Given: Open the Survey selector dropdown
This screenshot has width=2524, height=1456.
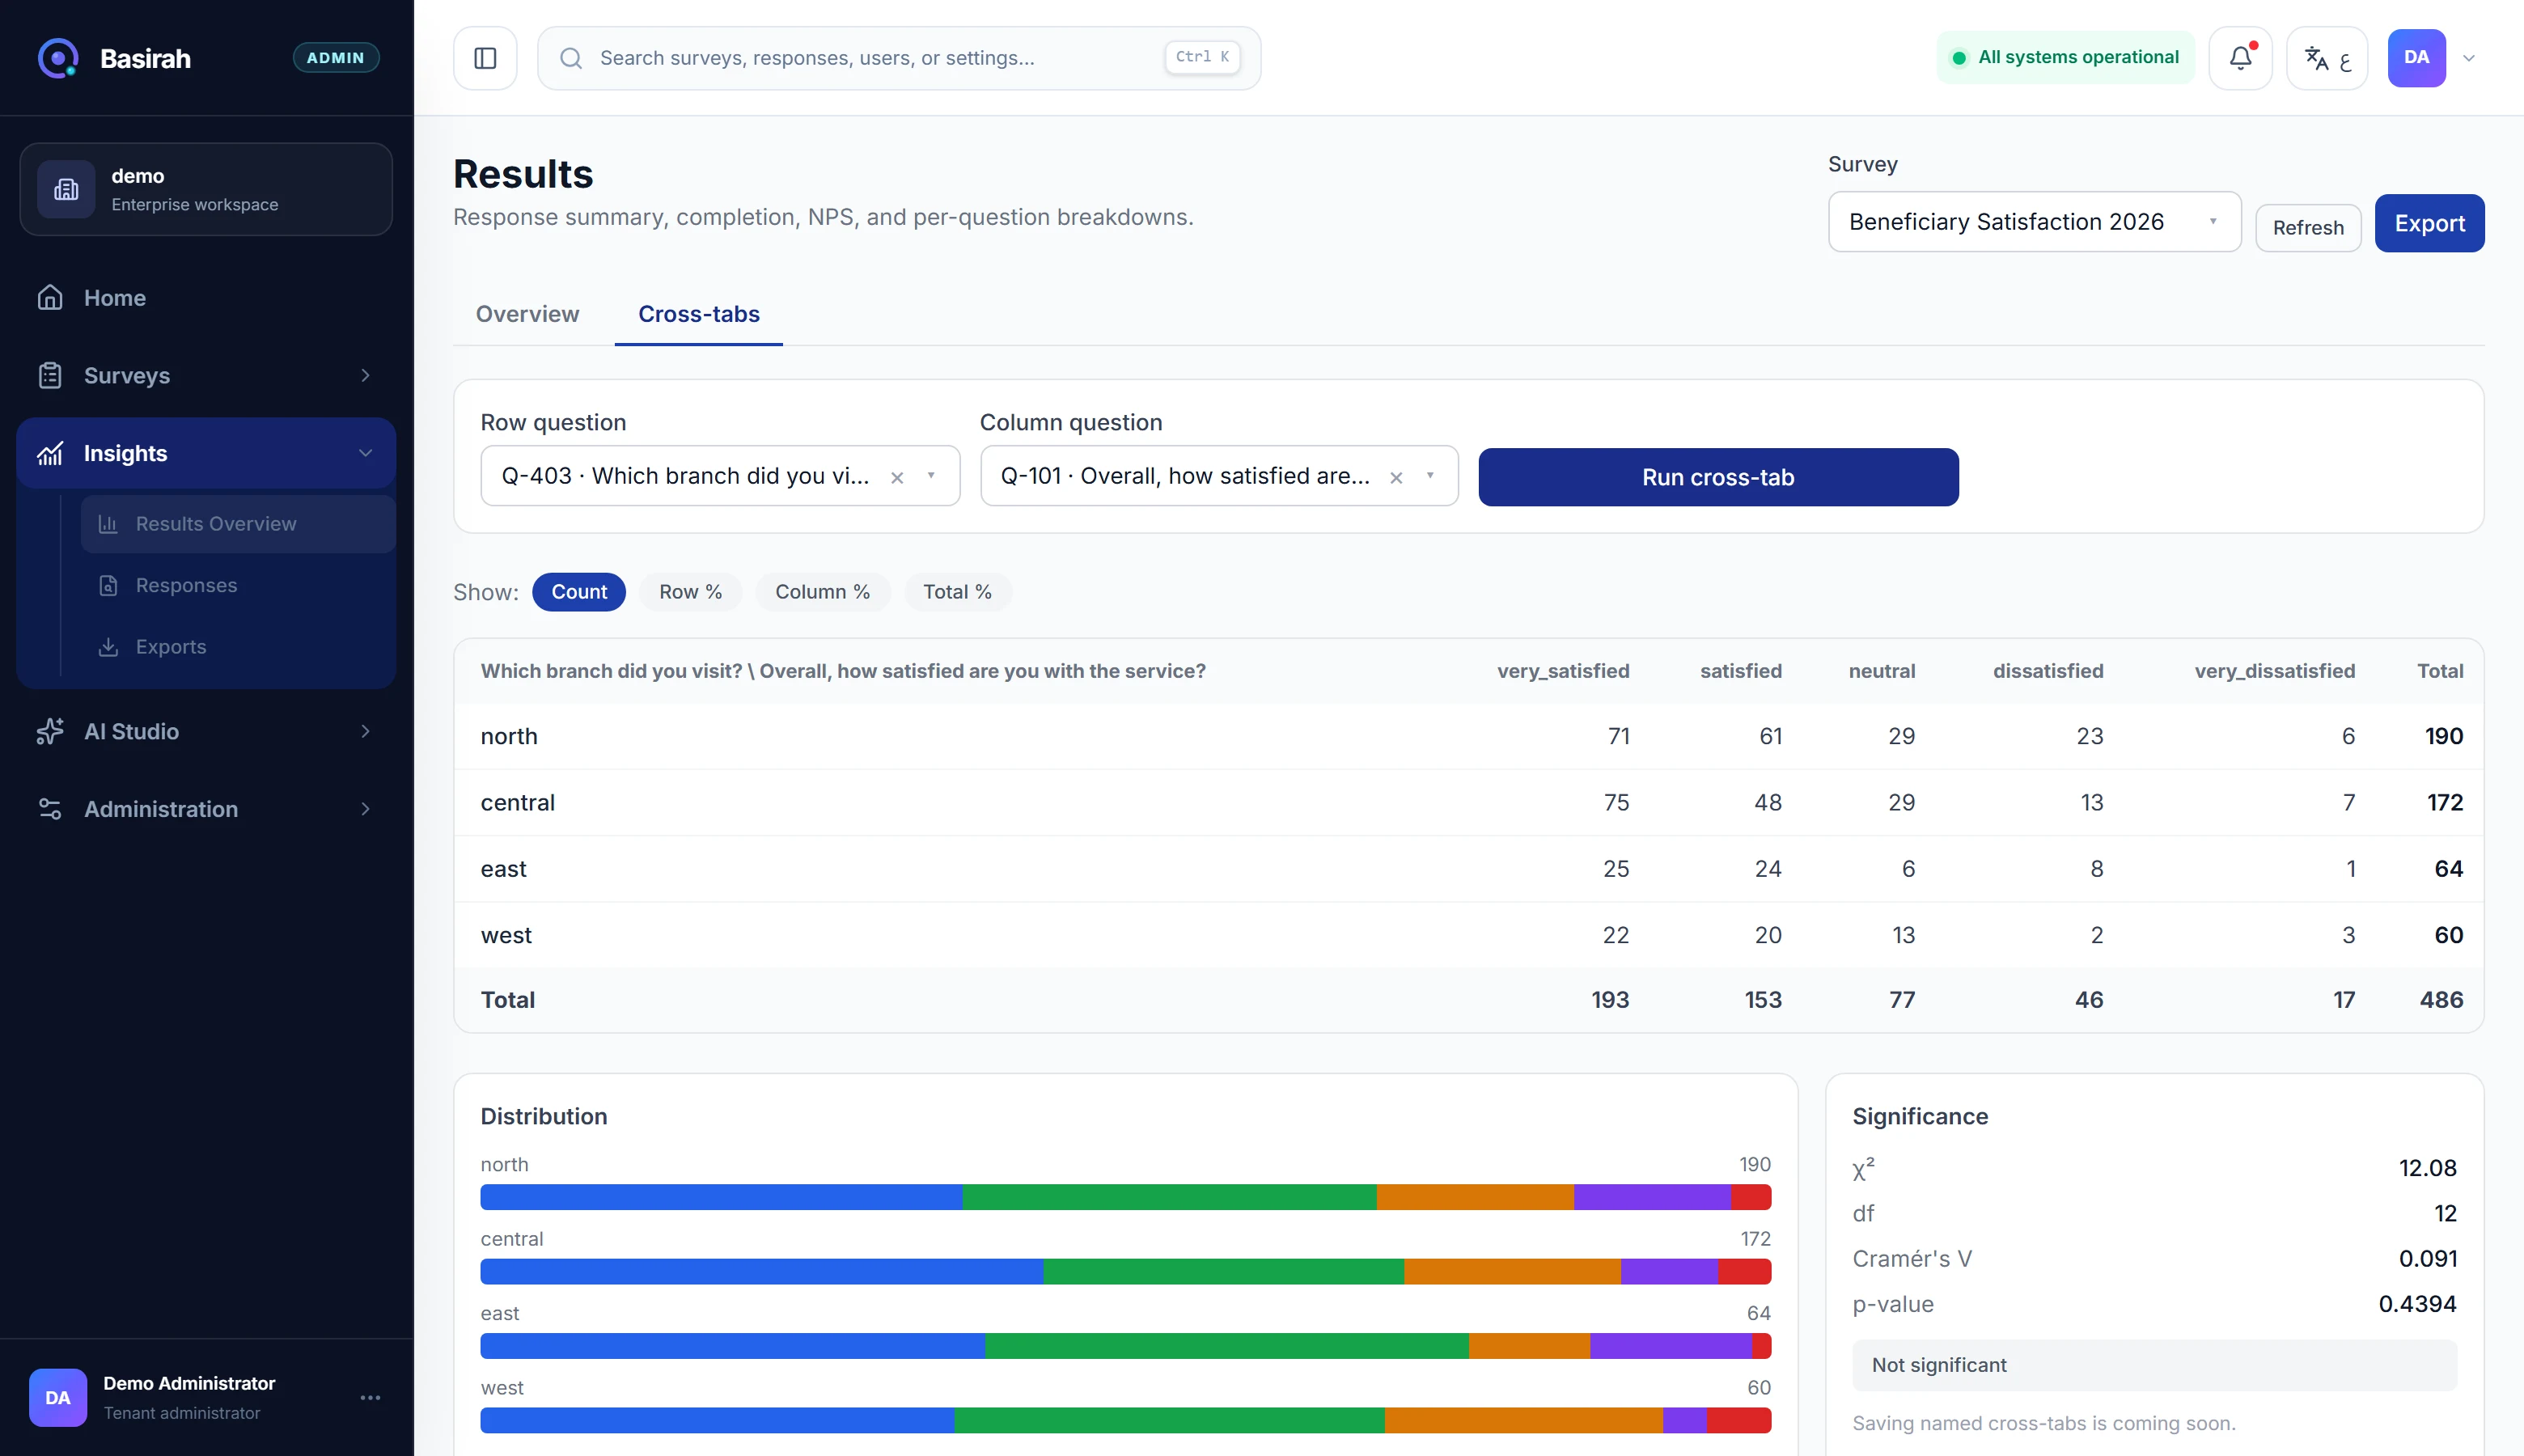Looking at the screenshot, I should 2034,222.
